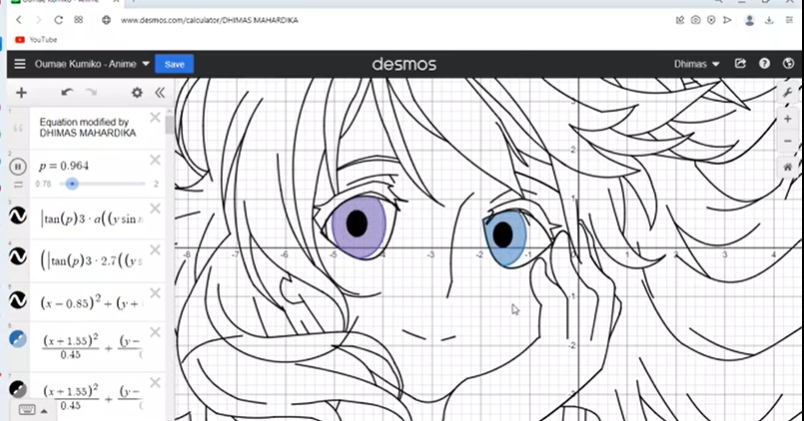Open the language globe icon
This screenshot has height=421, width=804.
[789, 64]
